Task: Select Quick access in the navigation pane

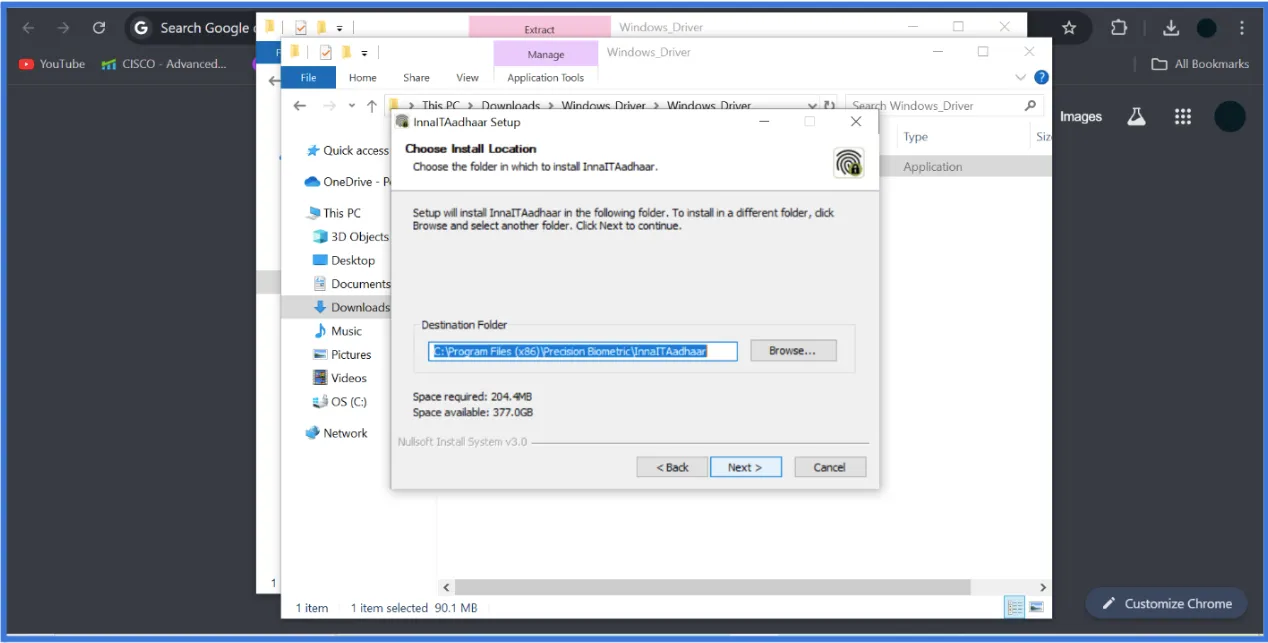Action: click(x=347, y=150)
